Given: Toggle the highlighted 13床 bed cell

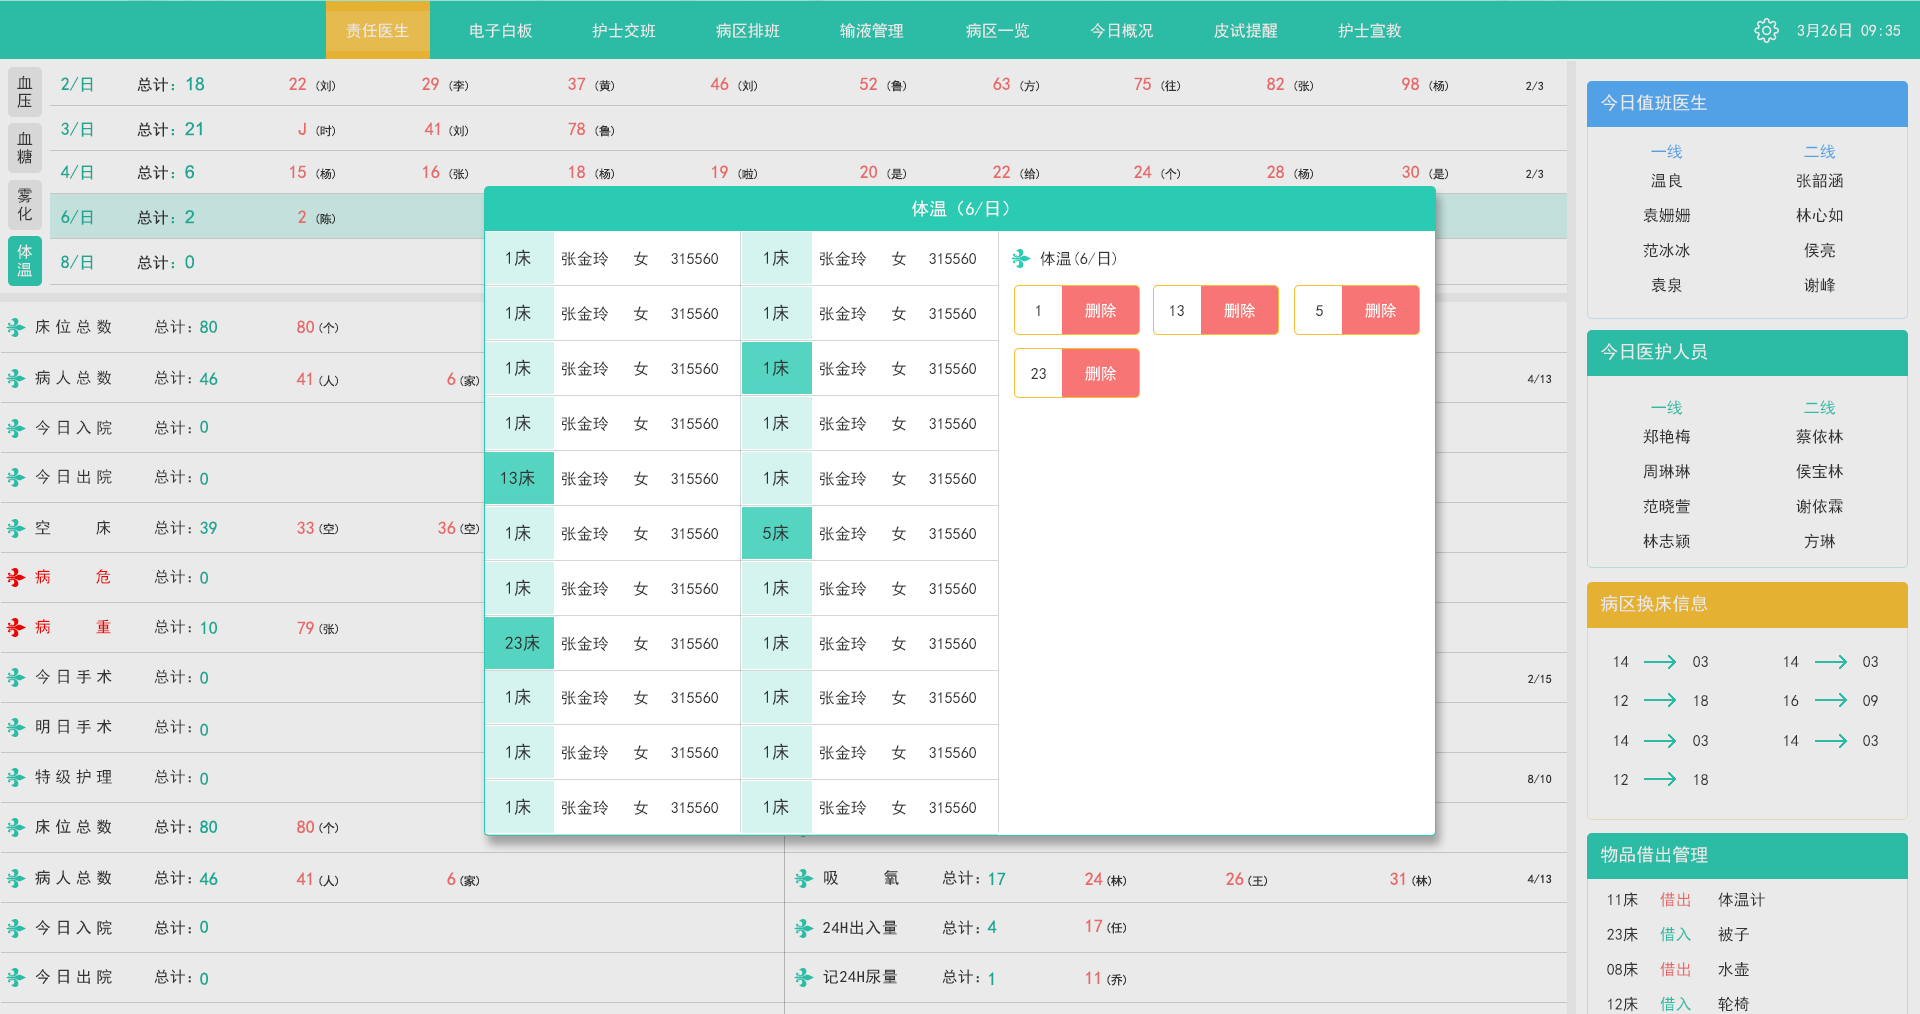Looking at the screenshot, I should [518, 479].
